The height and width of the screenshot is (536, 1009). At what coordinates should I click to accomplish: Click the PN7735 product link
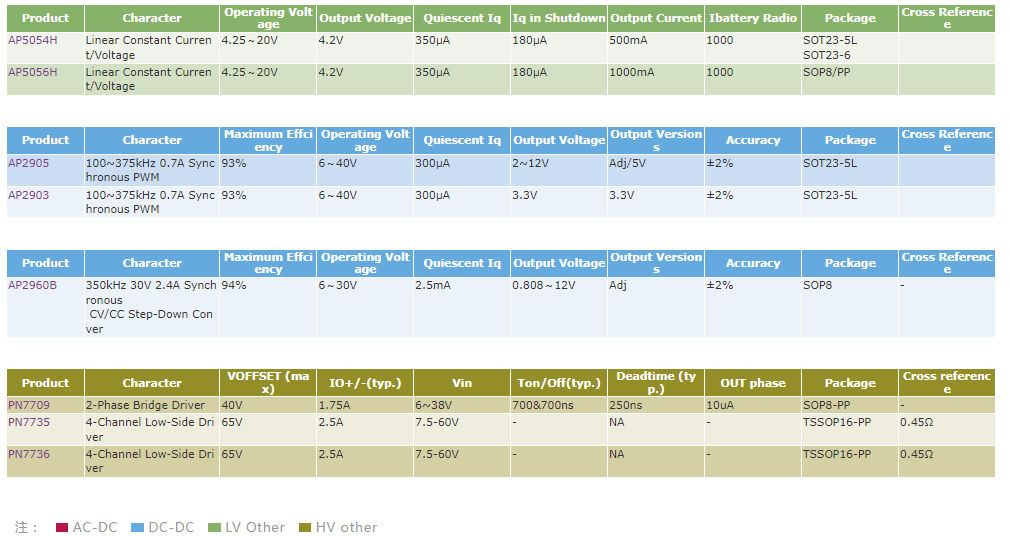point(29,423)
